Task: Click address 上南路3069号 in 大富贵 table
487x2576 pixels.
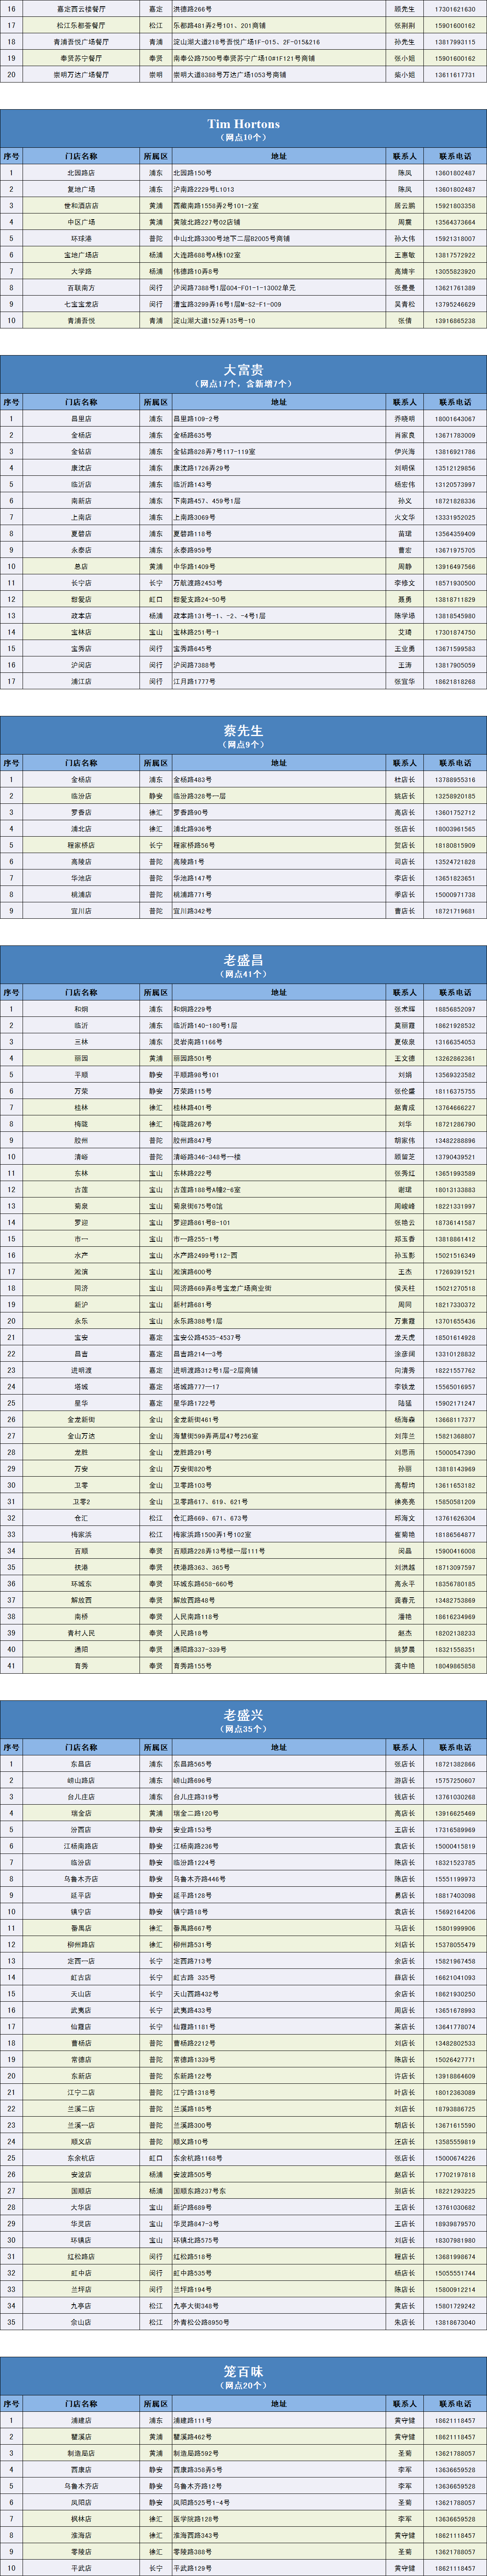Action: click(x=194, y=517)
